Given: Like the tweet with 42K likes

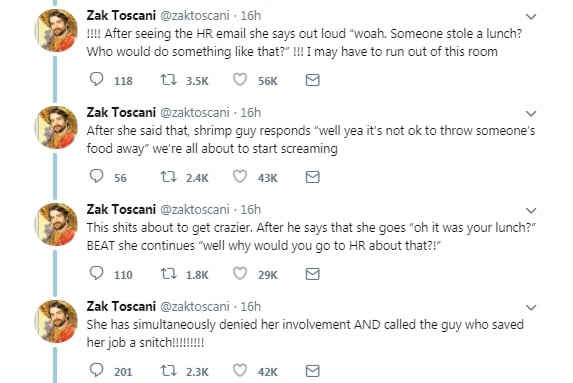Looking at the screenshot, I should pos(240,370).
